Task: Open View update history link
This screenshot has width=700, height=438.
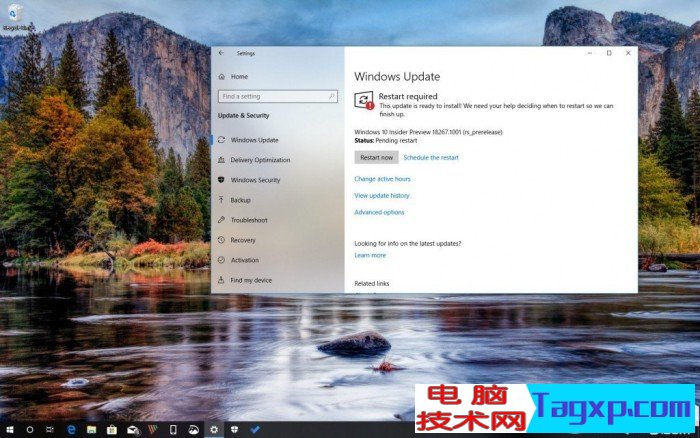Action: point(382,196)
